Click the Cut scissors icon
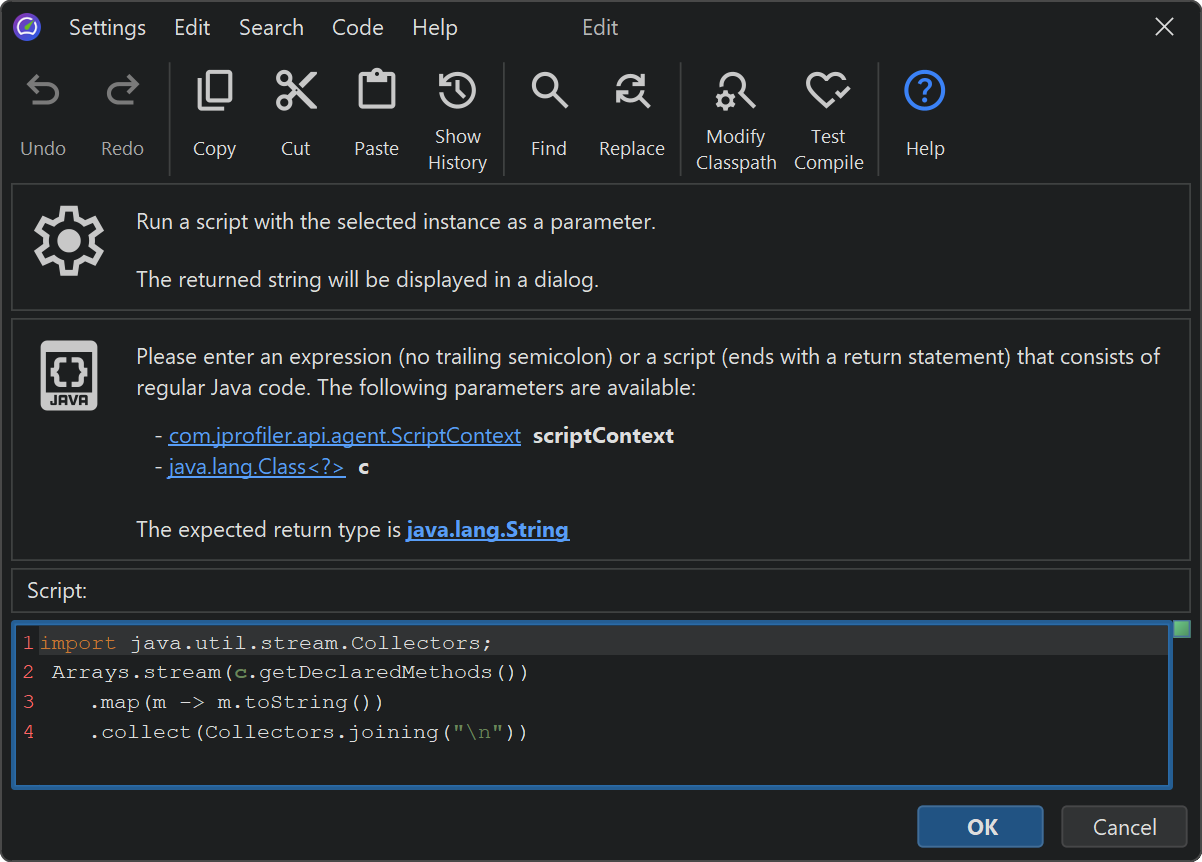Image resolution: width=1202 pixels, height=862 pixels. 296,92
